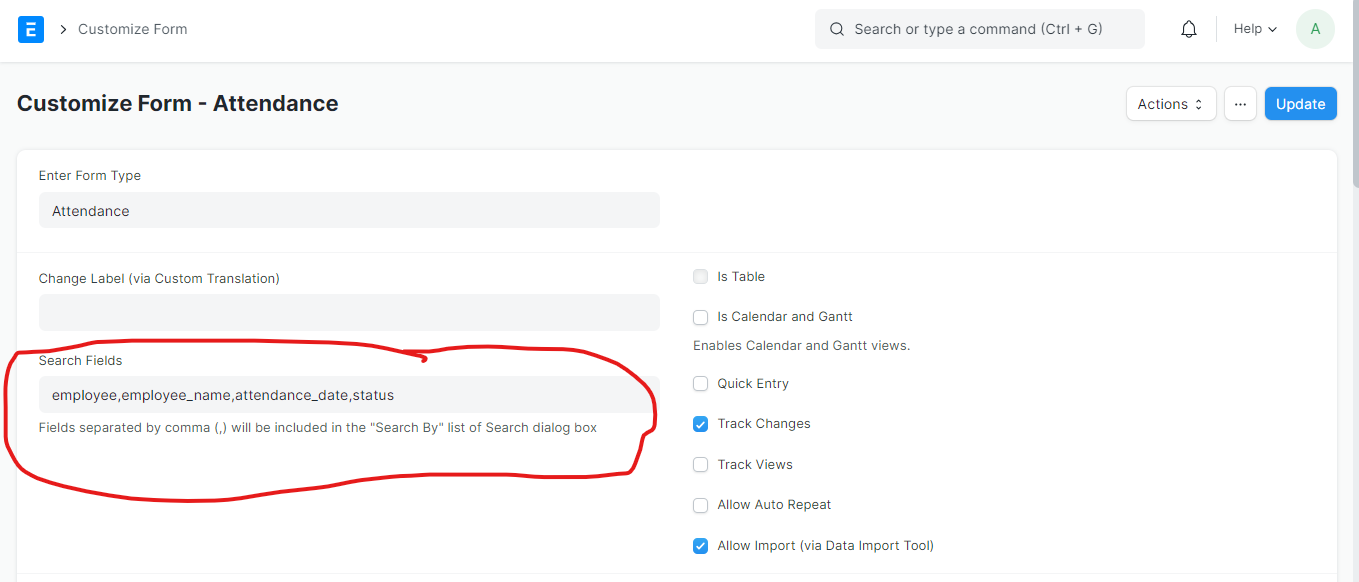The width and height of the screenshot is (1359, 582).
Task: Click the ERPNext home logo icon
Action: pyautogui.click(x=31, y=29)
